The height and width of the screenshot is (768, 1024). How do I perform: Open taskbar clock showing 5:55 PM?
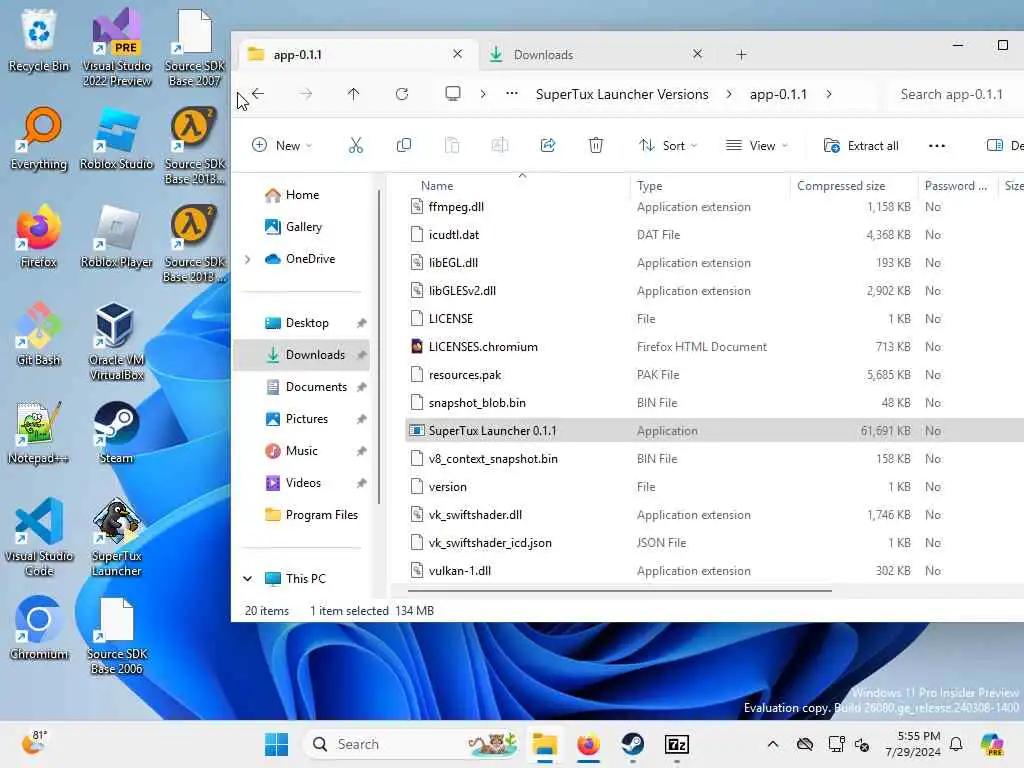[x=914, y=744]
